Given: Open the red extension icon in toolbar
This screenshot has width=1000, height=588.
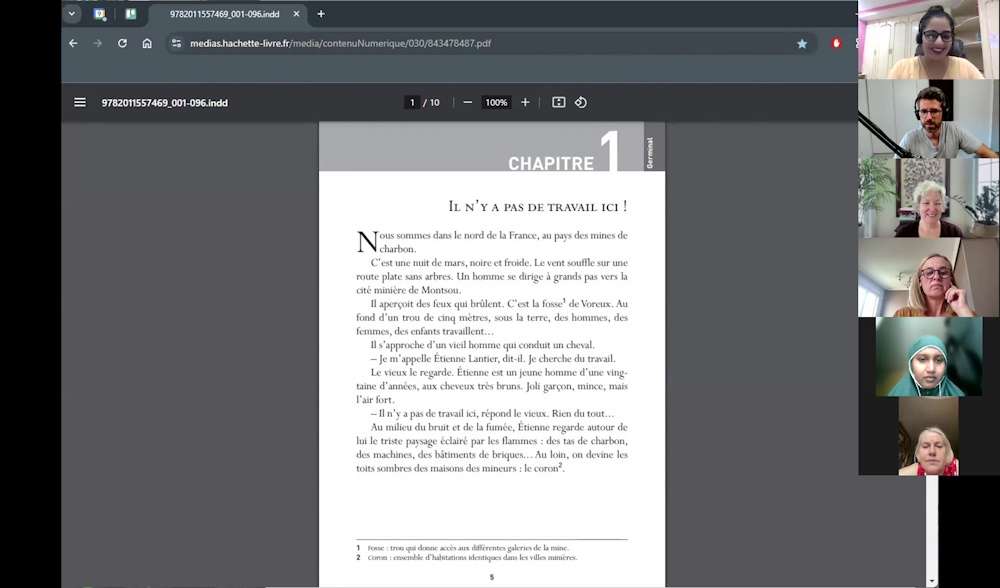Looking at the screenshot, I should click(x=836, y=43).
